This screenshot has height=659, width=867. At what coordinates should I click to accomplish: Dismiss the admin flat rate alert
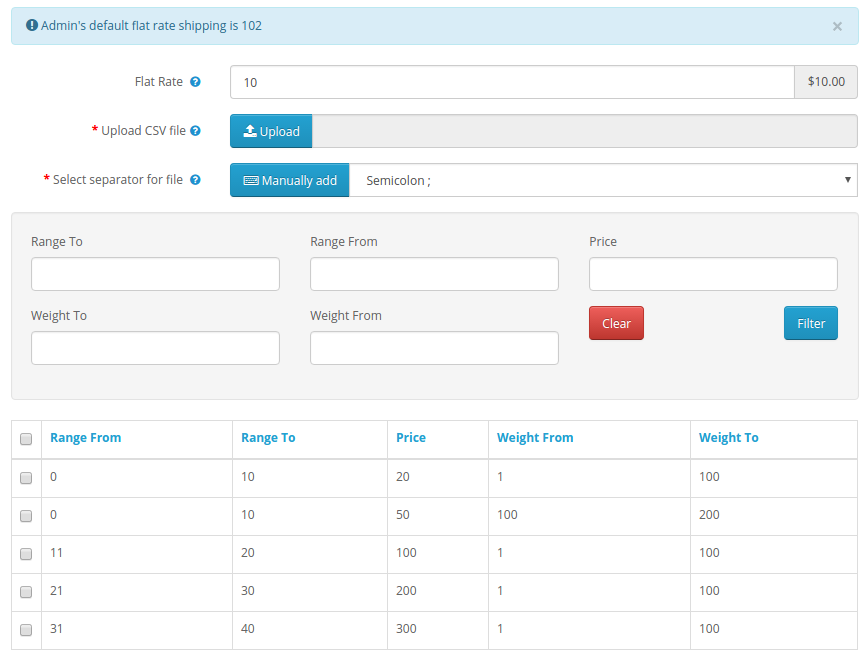tap(837, 27)
